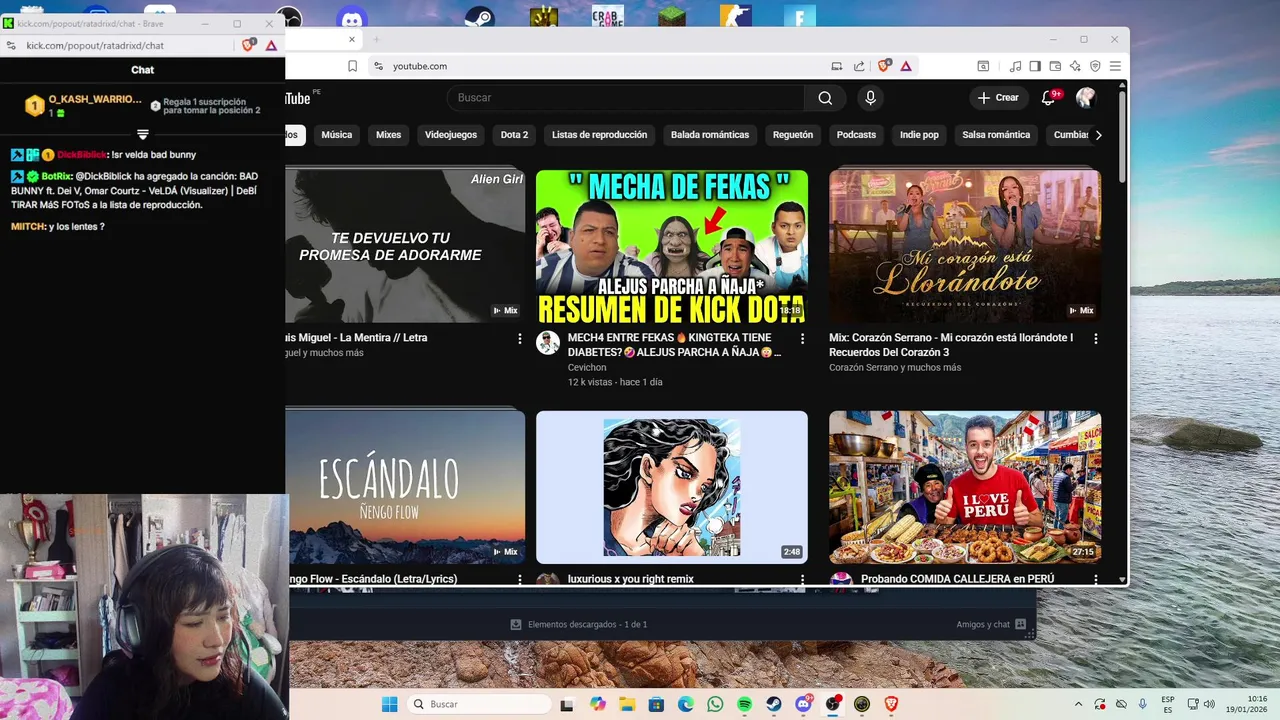Select the Indie pop filter chip
The width and height of the screenshot is (1280, 720).
click(919, 135)
